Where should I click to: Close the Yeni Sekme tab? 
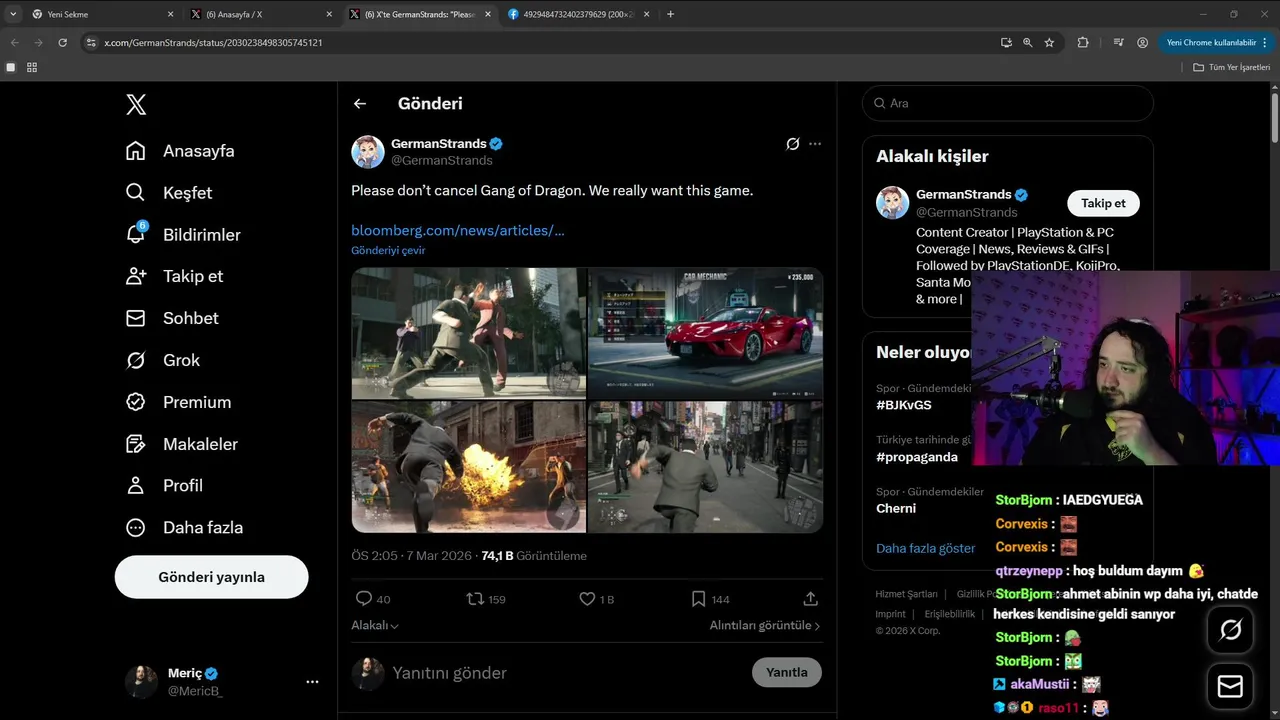pos(170,14)
